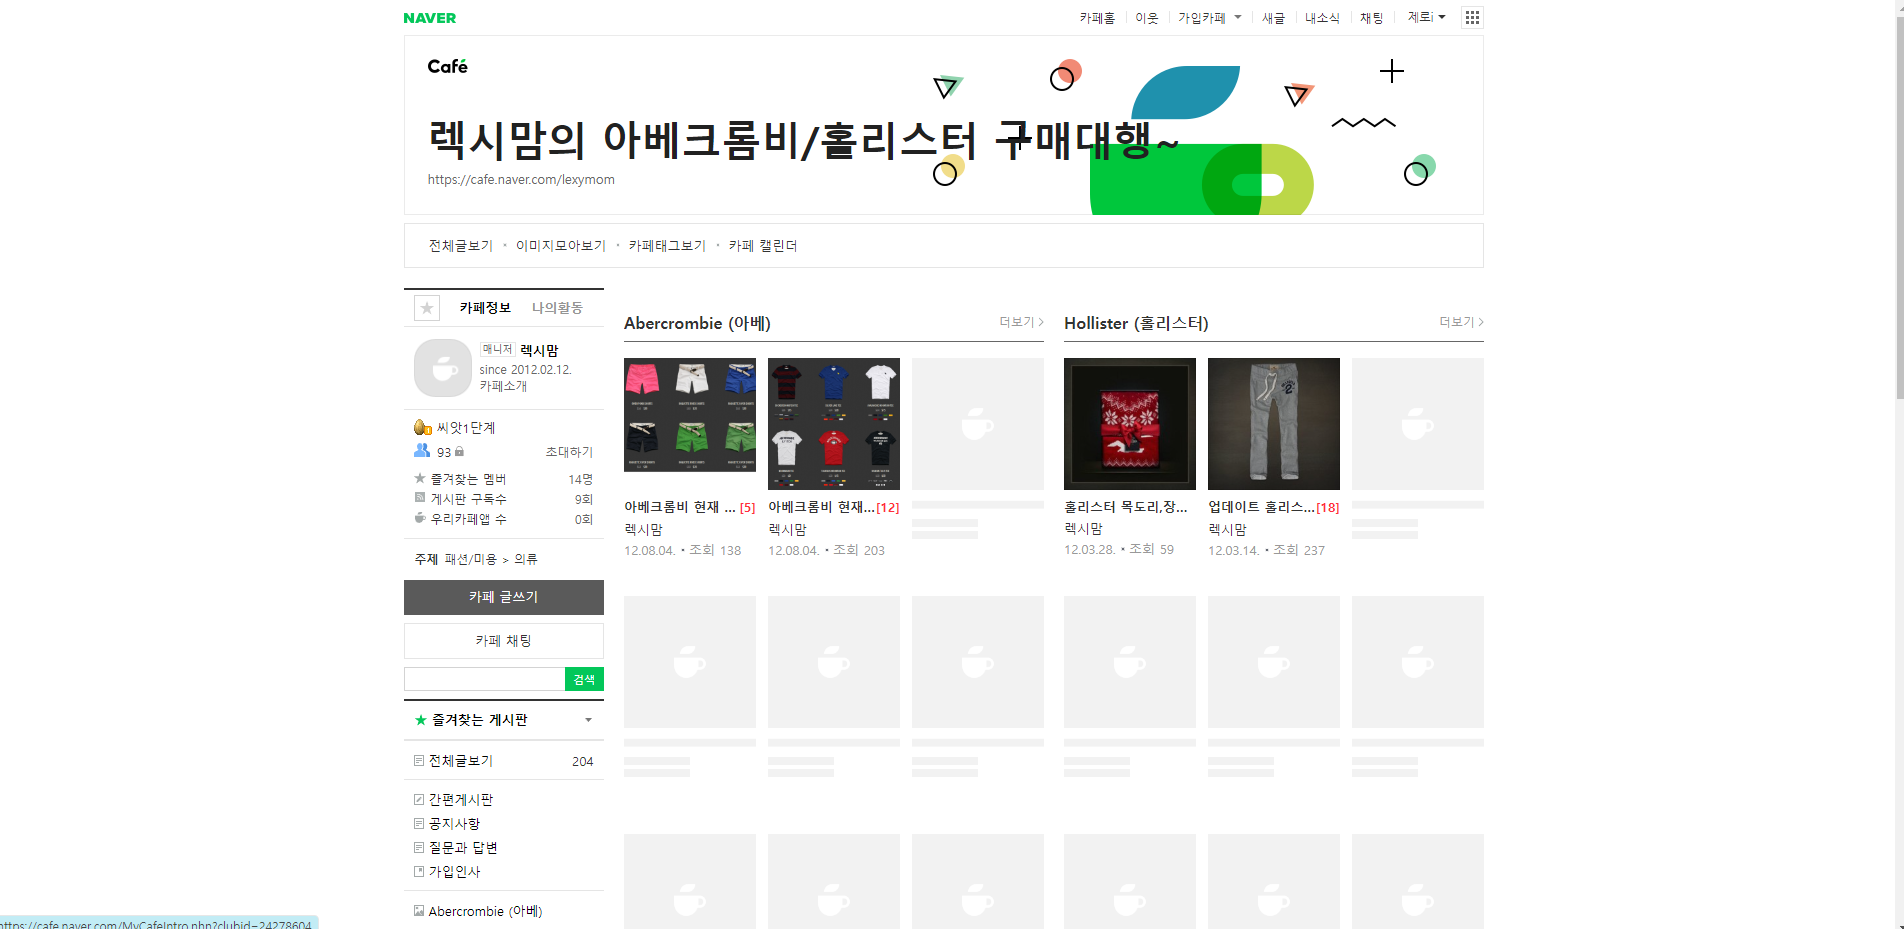The height and width of the screenshot is (929, 1904).
Task: Click the 의류 category link
Action: pos(526,559)
